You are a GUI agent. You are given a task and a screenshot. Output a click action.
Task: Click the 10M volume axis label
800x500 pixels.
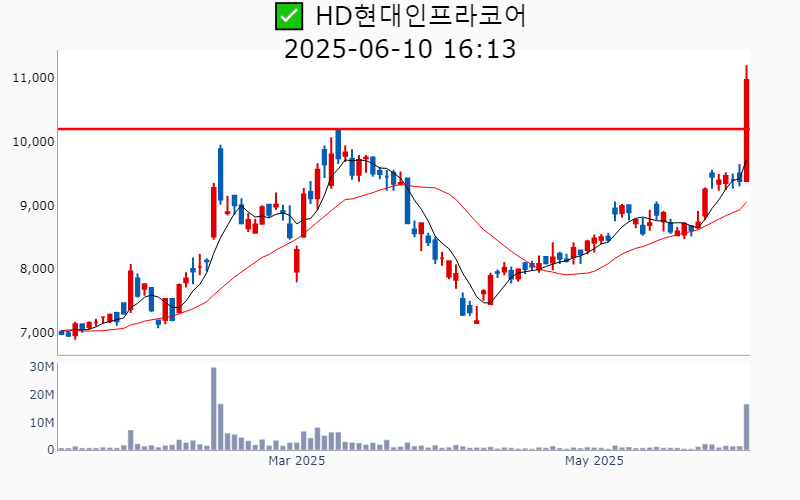[x=42, y=422]
